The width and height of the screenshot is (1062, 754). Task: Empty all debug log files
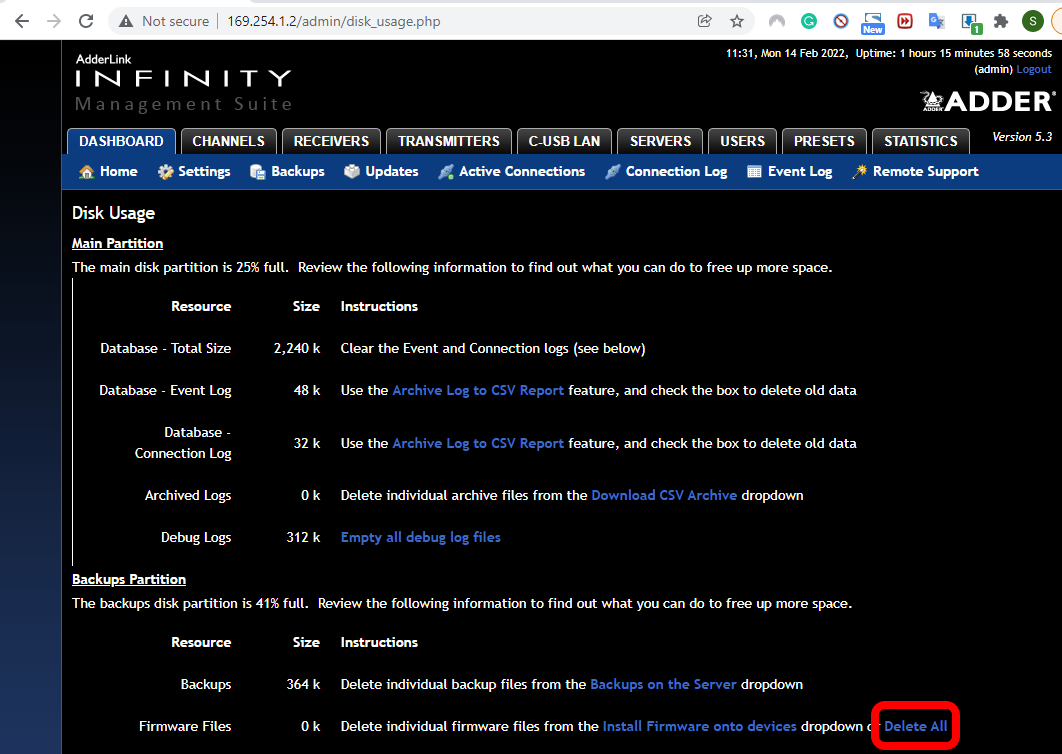[x=421, y=537]
